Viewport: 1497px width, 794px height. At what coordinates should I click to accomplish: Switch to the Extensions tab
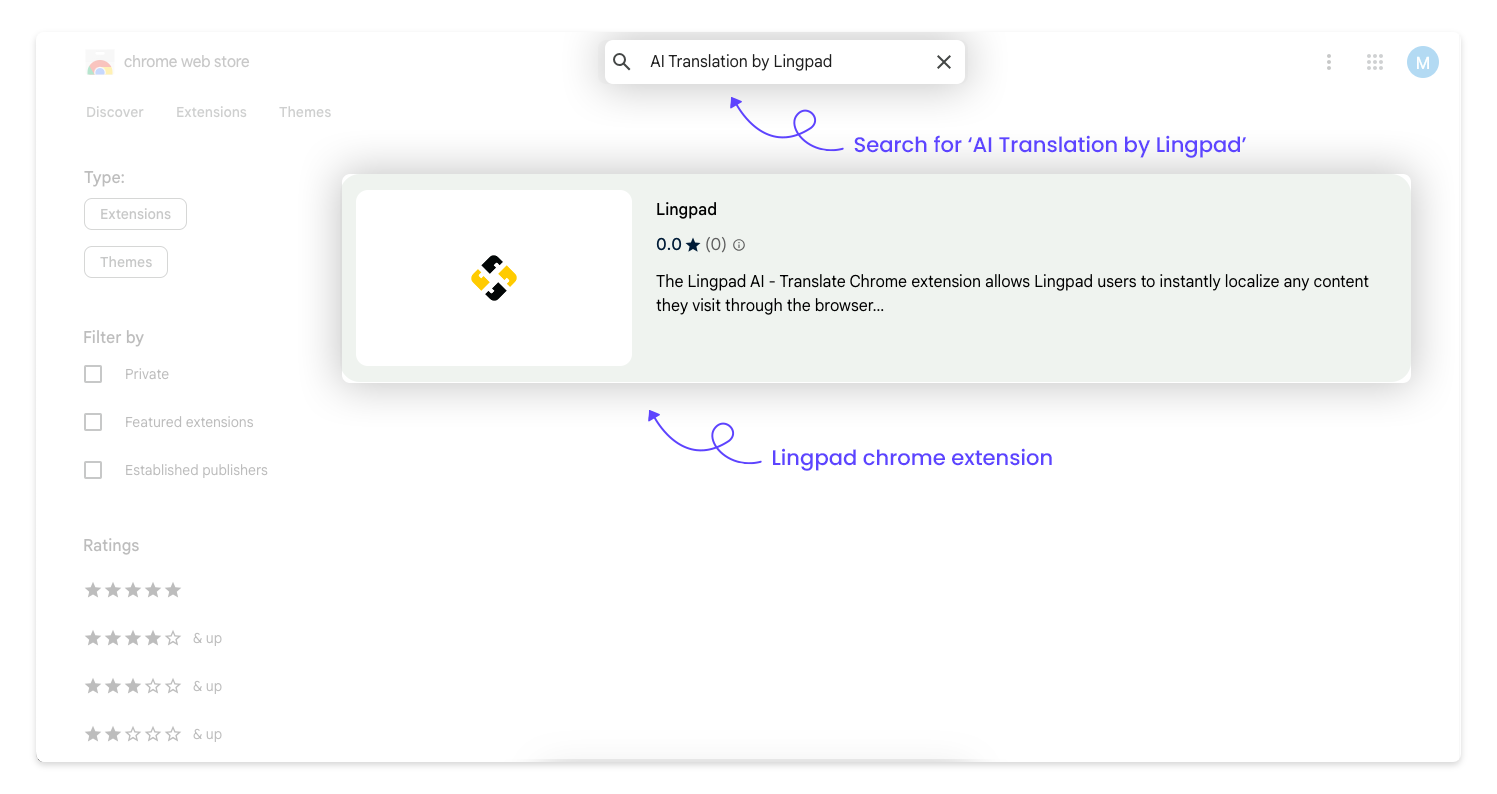(211, 112)
